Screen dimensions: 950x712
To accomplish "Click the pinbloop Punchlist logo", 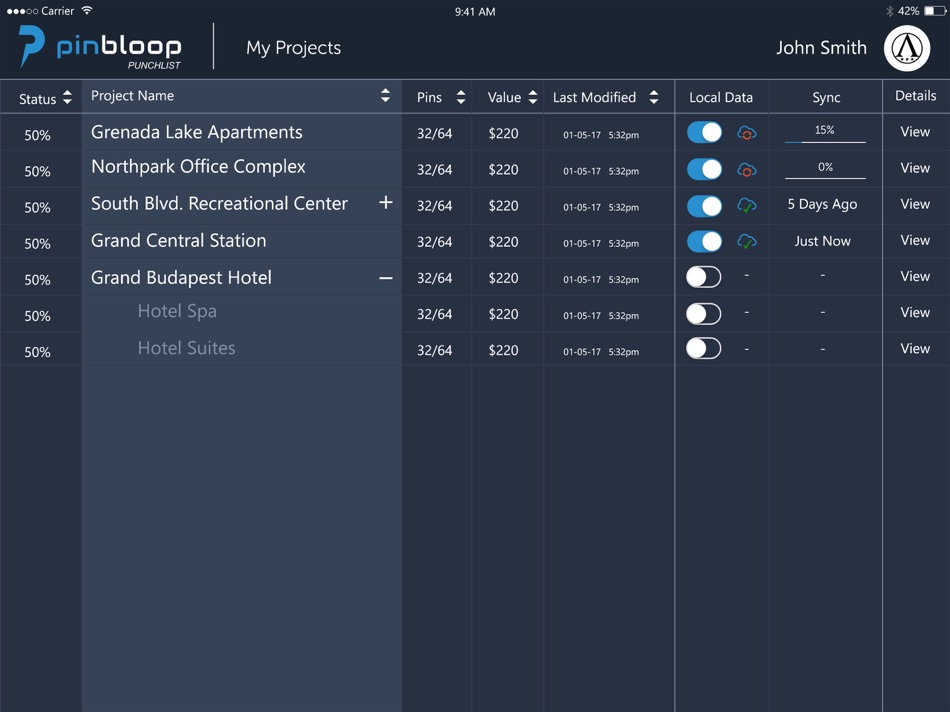I will [99, 47].
